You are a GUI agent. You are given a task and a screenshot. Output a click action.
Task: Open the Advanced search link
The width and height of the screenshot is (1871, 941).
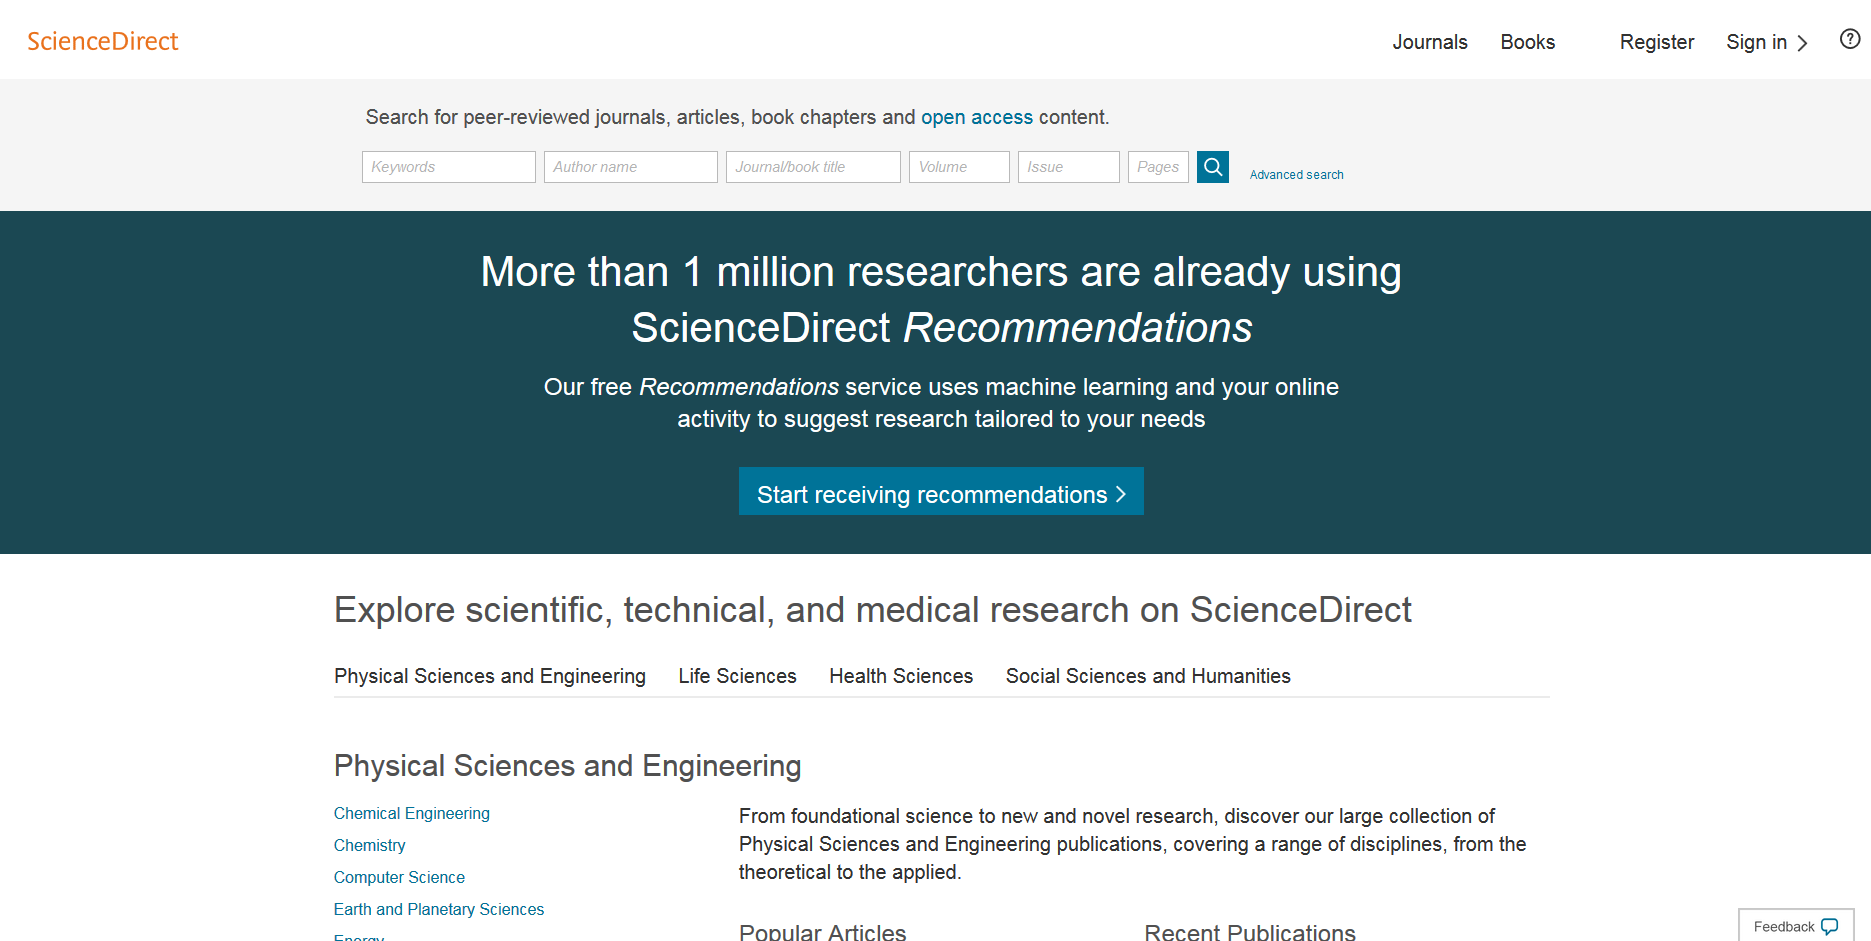(x=1296, y=175)
